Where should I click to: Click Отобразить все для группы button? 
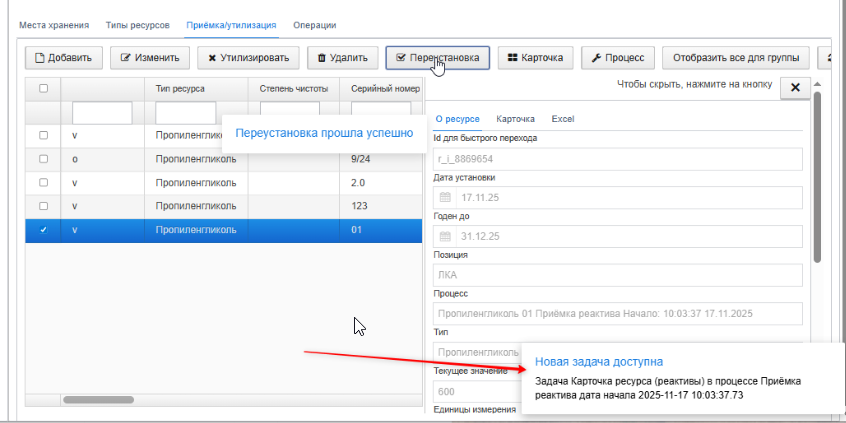(736, 58)
